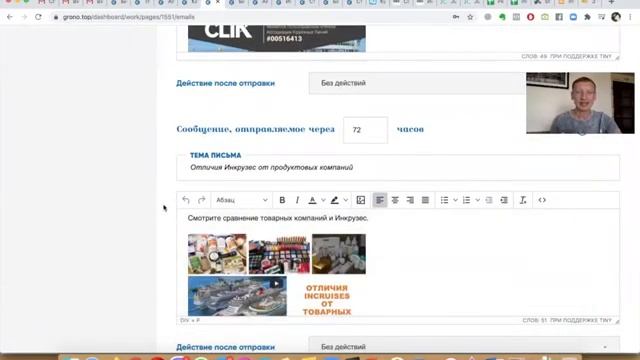The image size is (640, 360).
Task: Select the white bottles image in the editor
Action: pos(339,254)
